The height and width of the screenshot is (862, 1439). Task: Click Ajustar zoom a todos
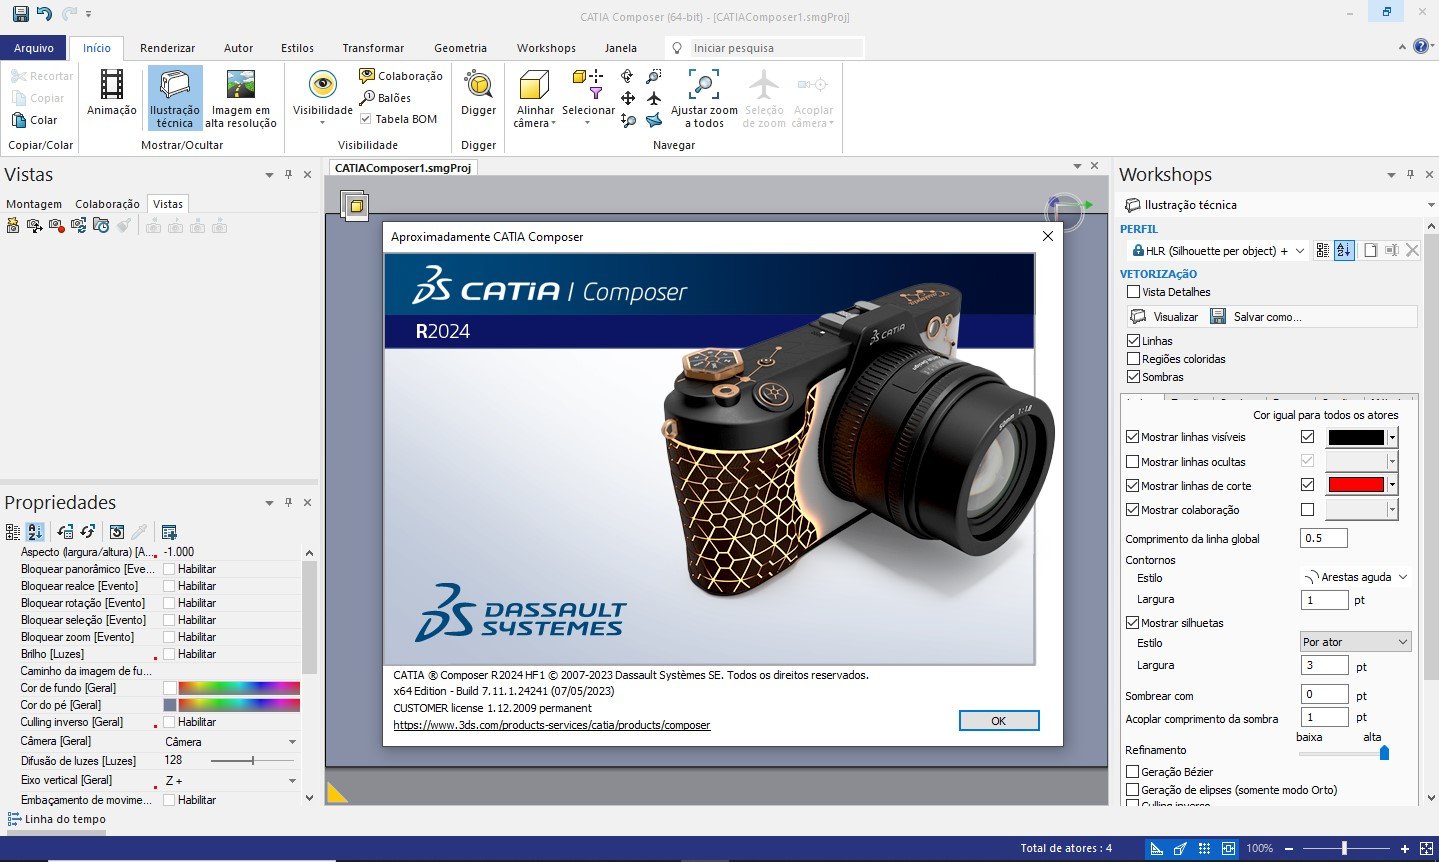pos(704,98)
